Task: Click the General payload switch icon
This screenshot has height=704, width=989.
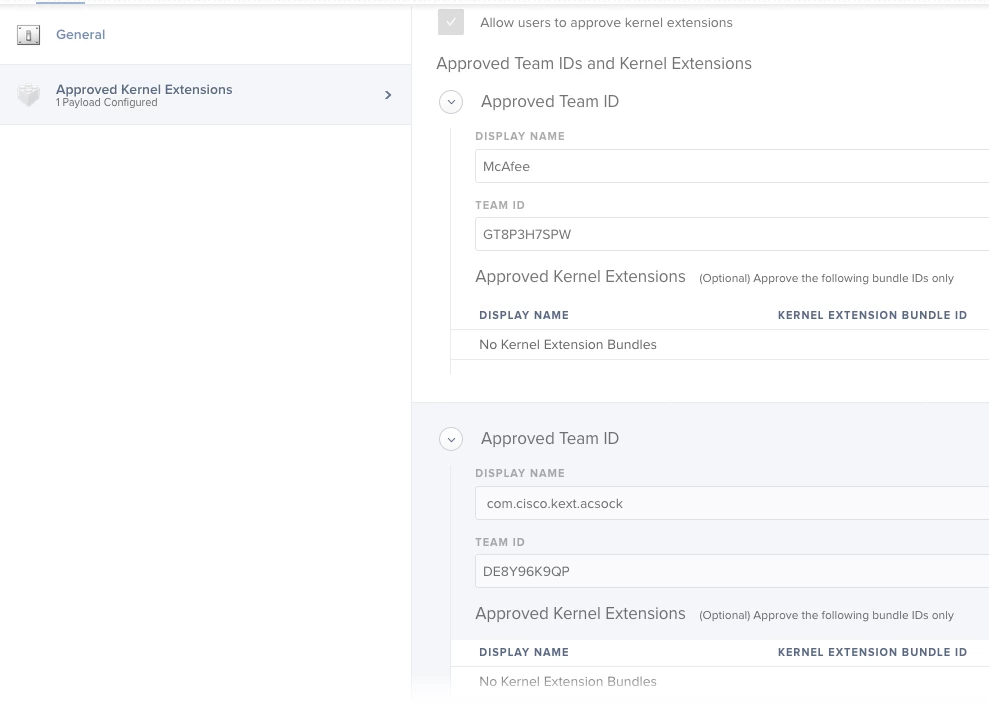Action: (28, 35)
